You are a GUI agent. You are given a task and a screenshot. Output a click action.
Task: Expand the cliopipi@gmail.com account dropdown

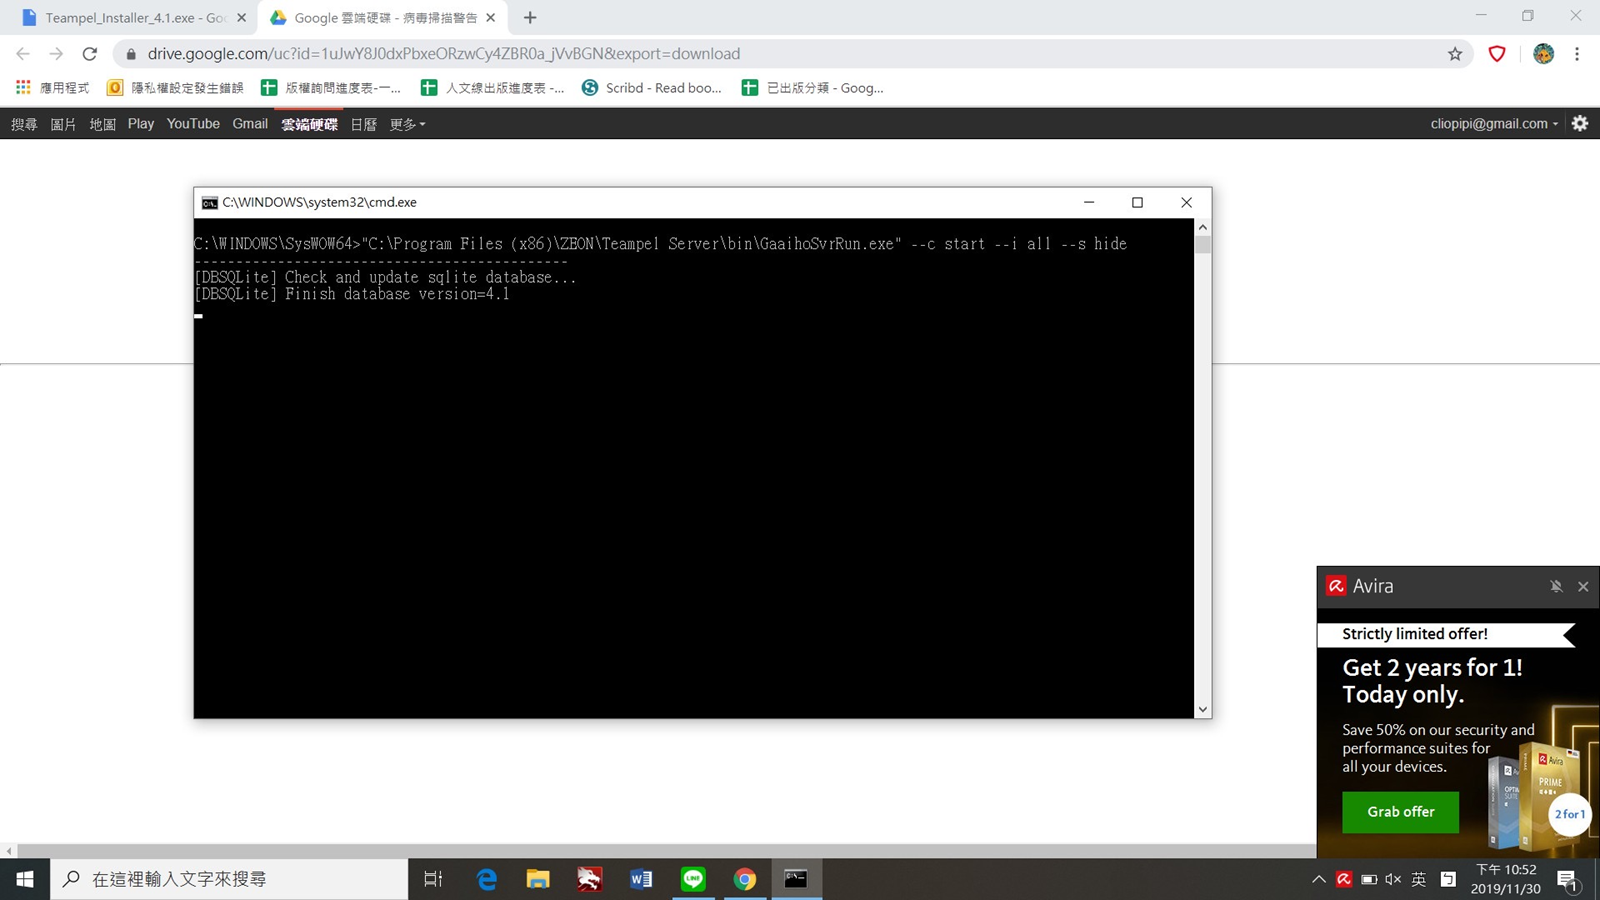pos(1494,124)
